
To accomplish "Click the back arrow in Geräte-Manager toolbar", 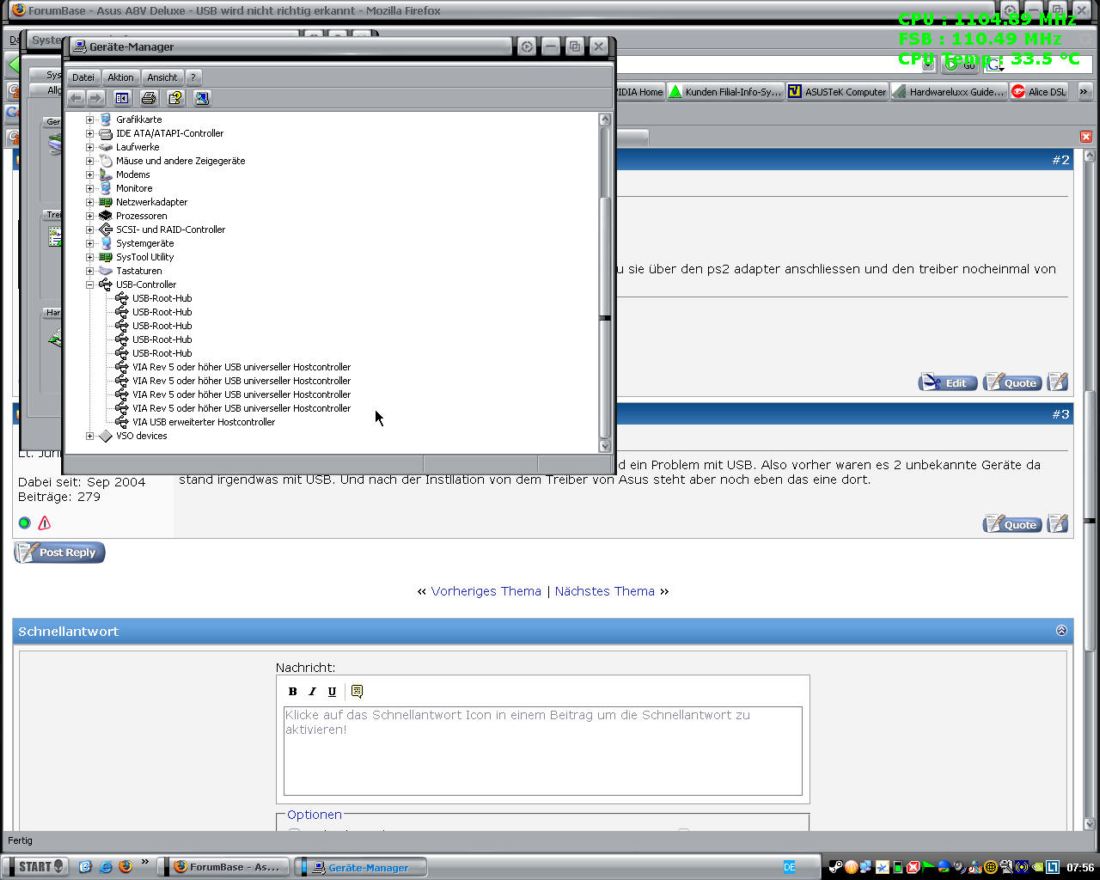I will (76, 98).
